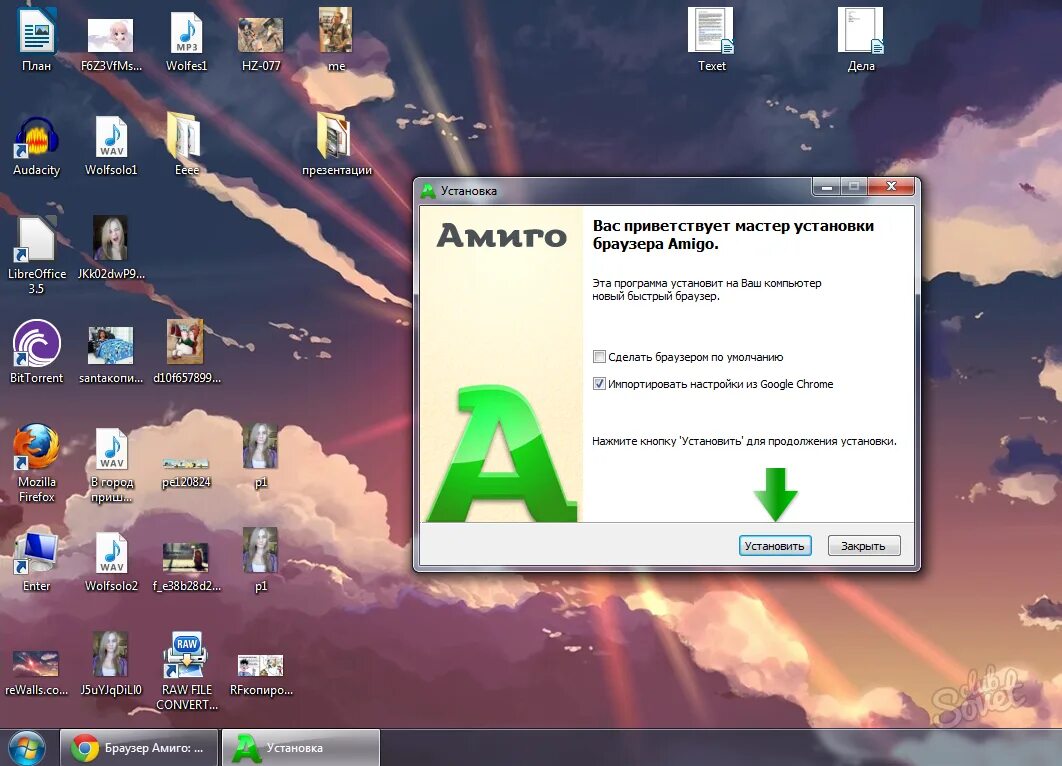The height and width of the screenshot is (766, 1062).
Task: Select the HZ-077 image icon
Action: pos(261,35)
